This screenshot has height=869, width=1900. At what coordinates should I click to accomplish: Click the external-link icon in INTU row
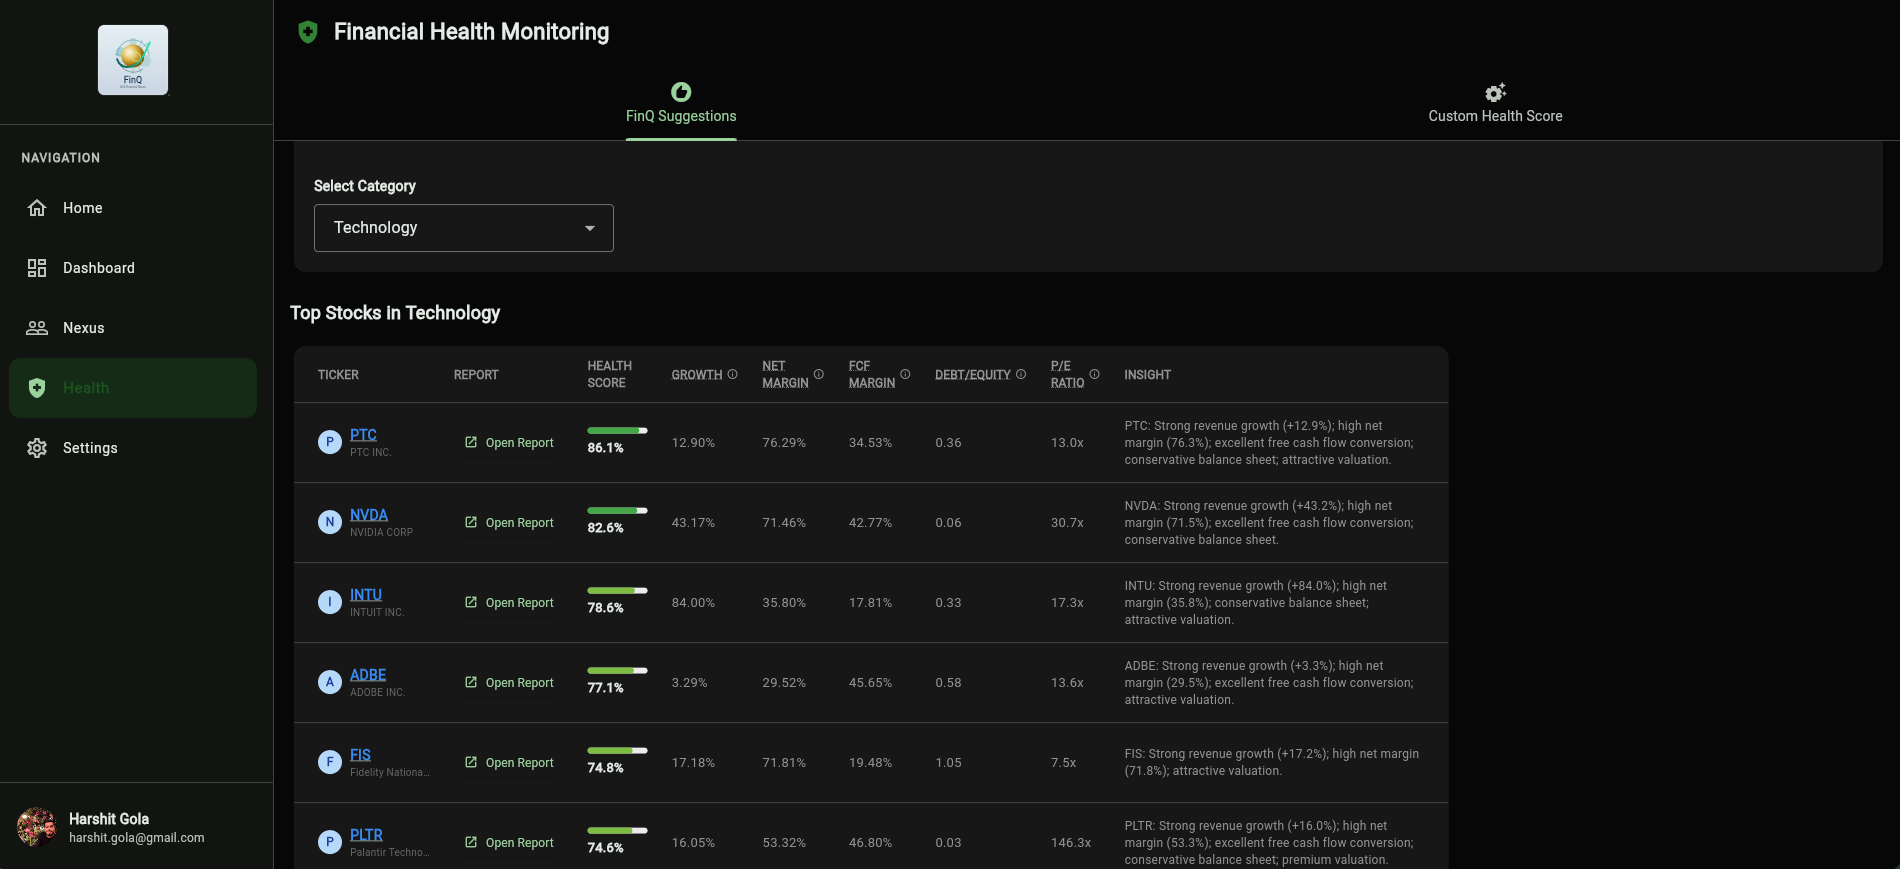[x=471, y=602]
